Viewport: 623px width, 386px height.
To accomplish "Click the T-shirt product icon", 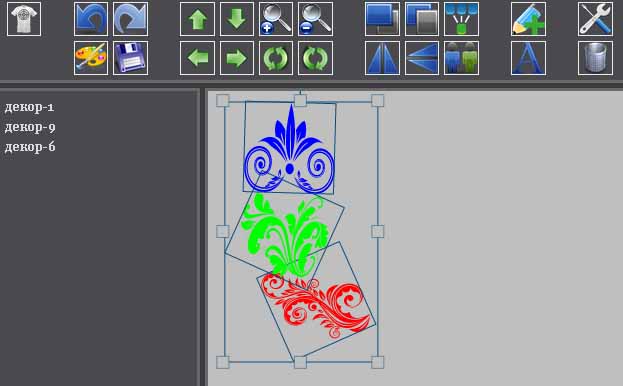I will (24, 19).
